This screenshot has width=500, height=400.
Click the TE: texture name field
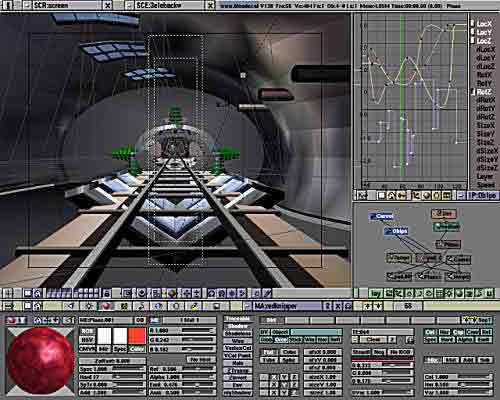pyautogui.click(x=383, y=332)
